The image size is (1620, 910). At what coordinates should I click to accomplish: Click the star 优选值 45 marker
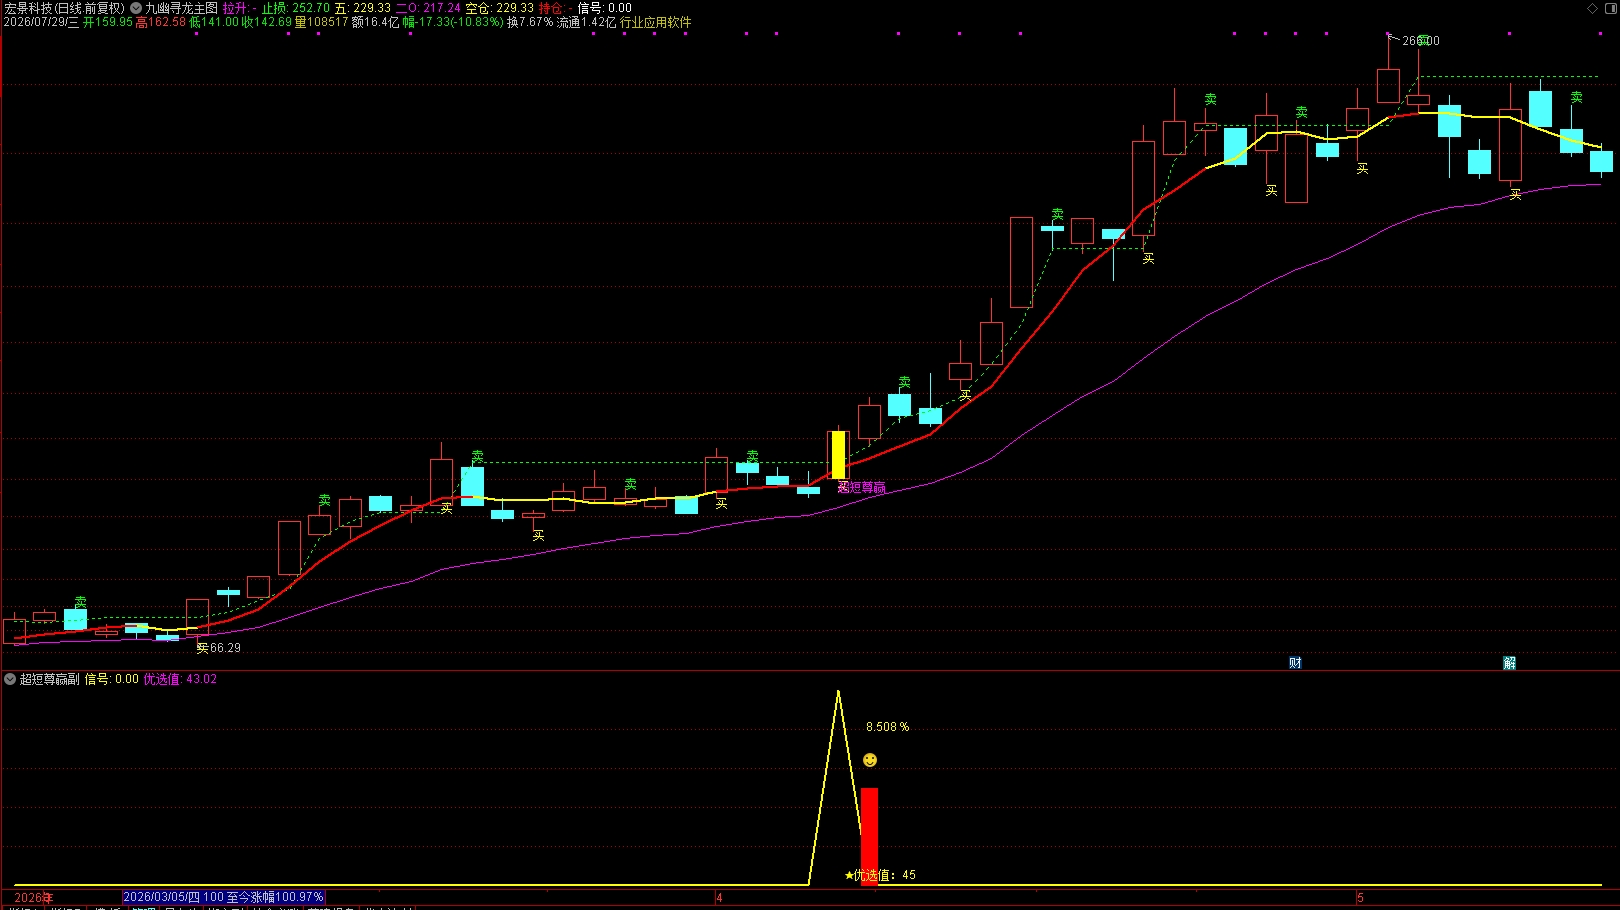(x=880, y=875)
